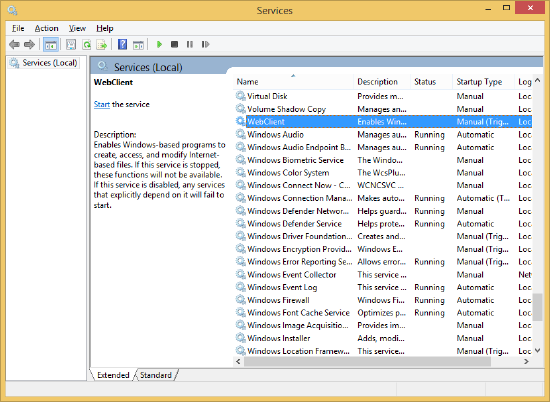Click the gear icon beside Windows Event Collector
Viewport: 550px width, 402px height.
[x=240, y=274]
